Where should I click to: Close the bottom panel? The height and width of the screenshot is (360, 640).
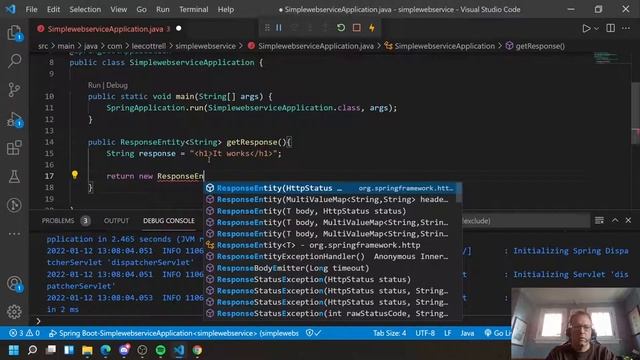628,220
